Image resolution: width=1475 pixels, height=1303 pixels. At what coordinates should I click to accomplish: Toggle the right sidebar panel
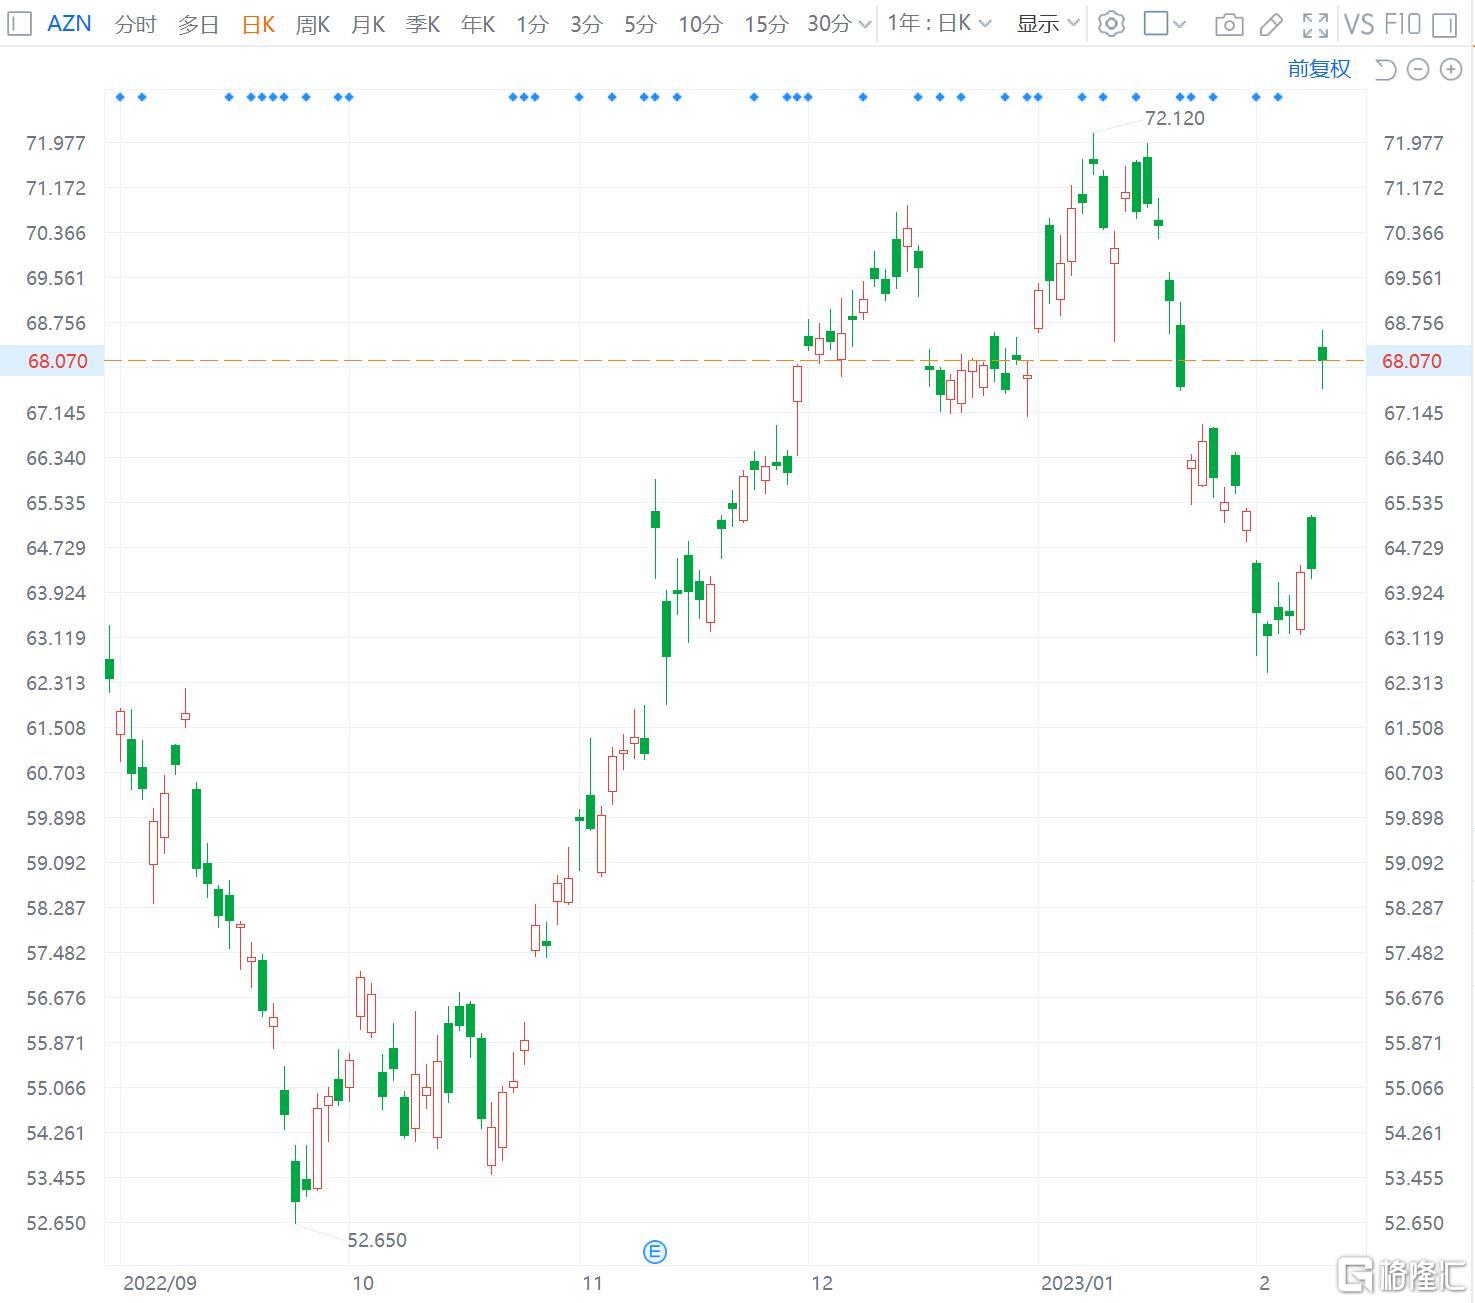click(1445, 24)
